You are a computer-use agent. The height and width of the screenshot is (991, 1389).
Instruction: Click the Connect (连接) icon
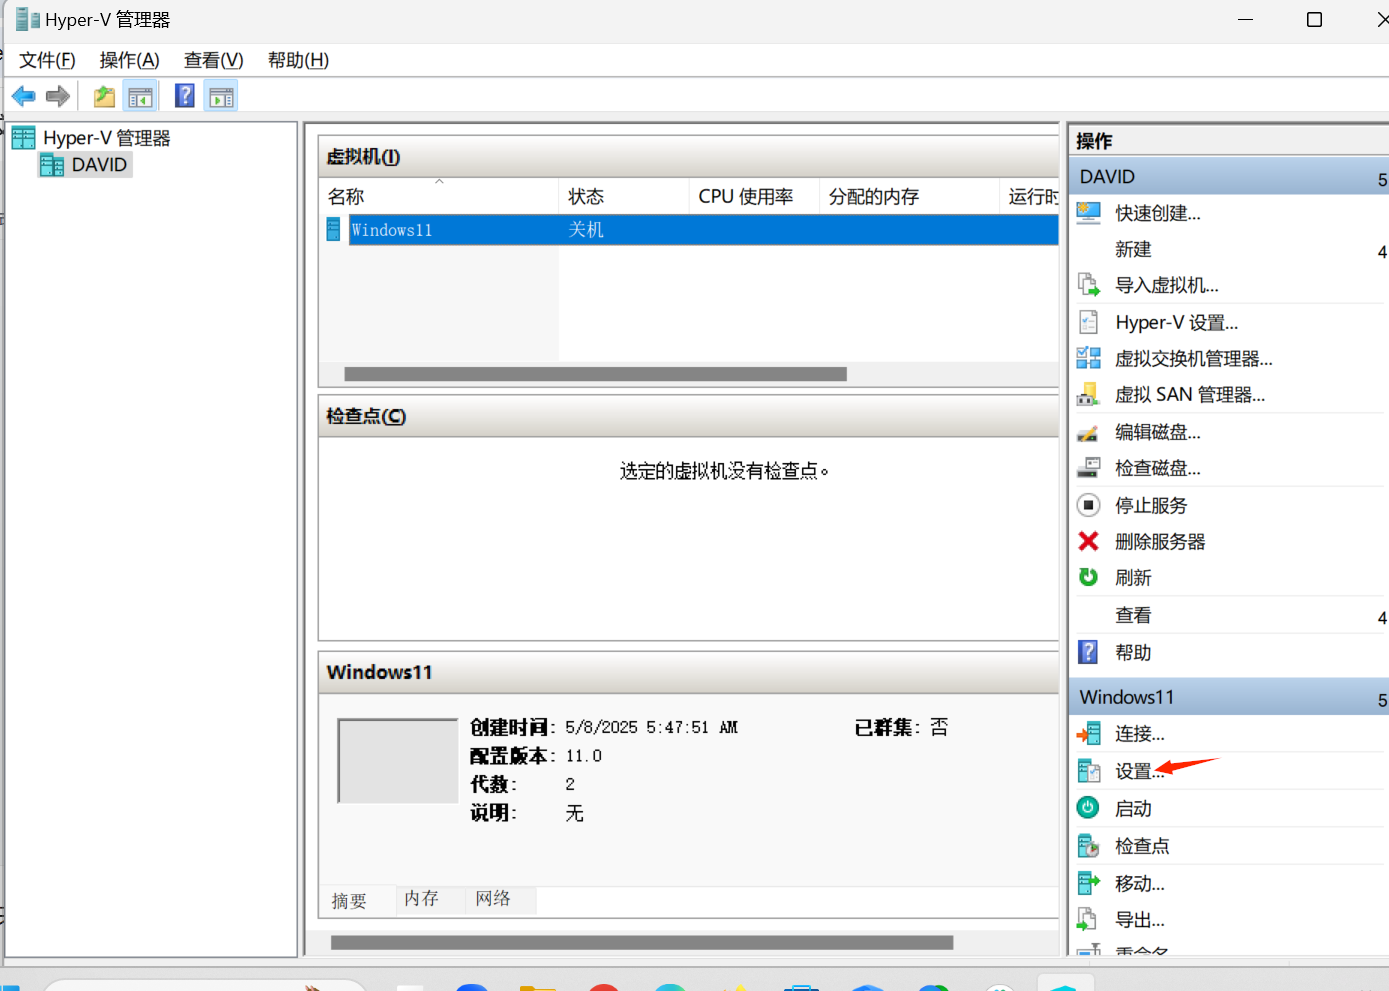pos(1089,734)
